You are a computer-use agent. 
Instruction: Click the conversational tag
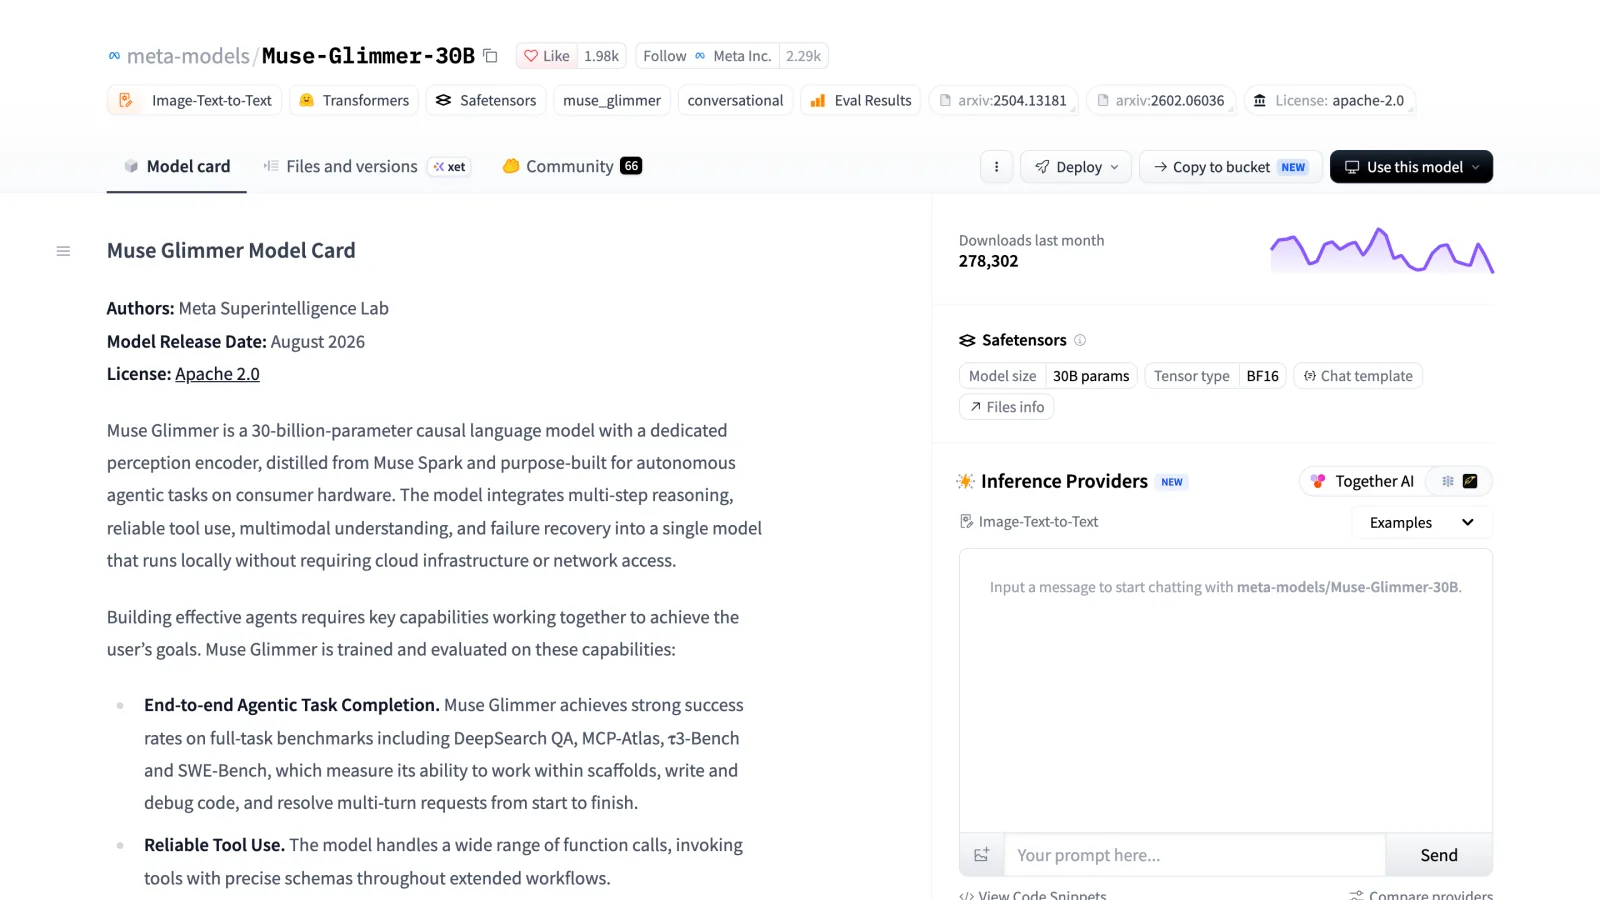[735, 100]
